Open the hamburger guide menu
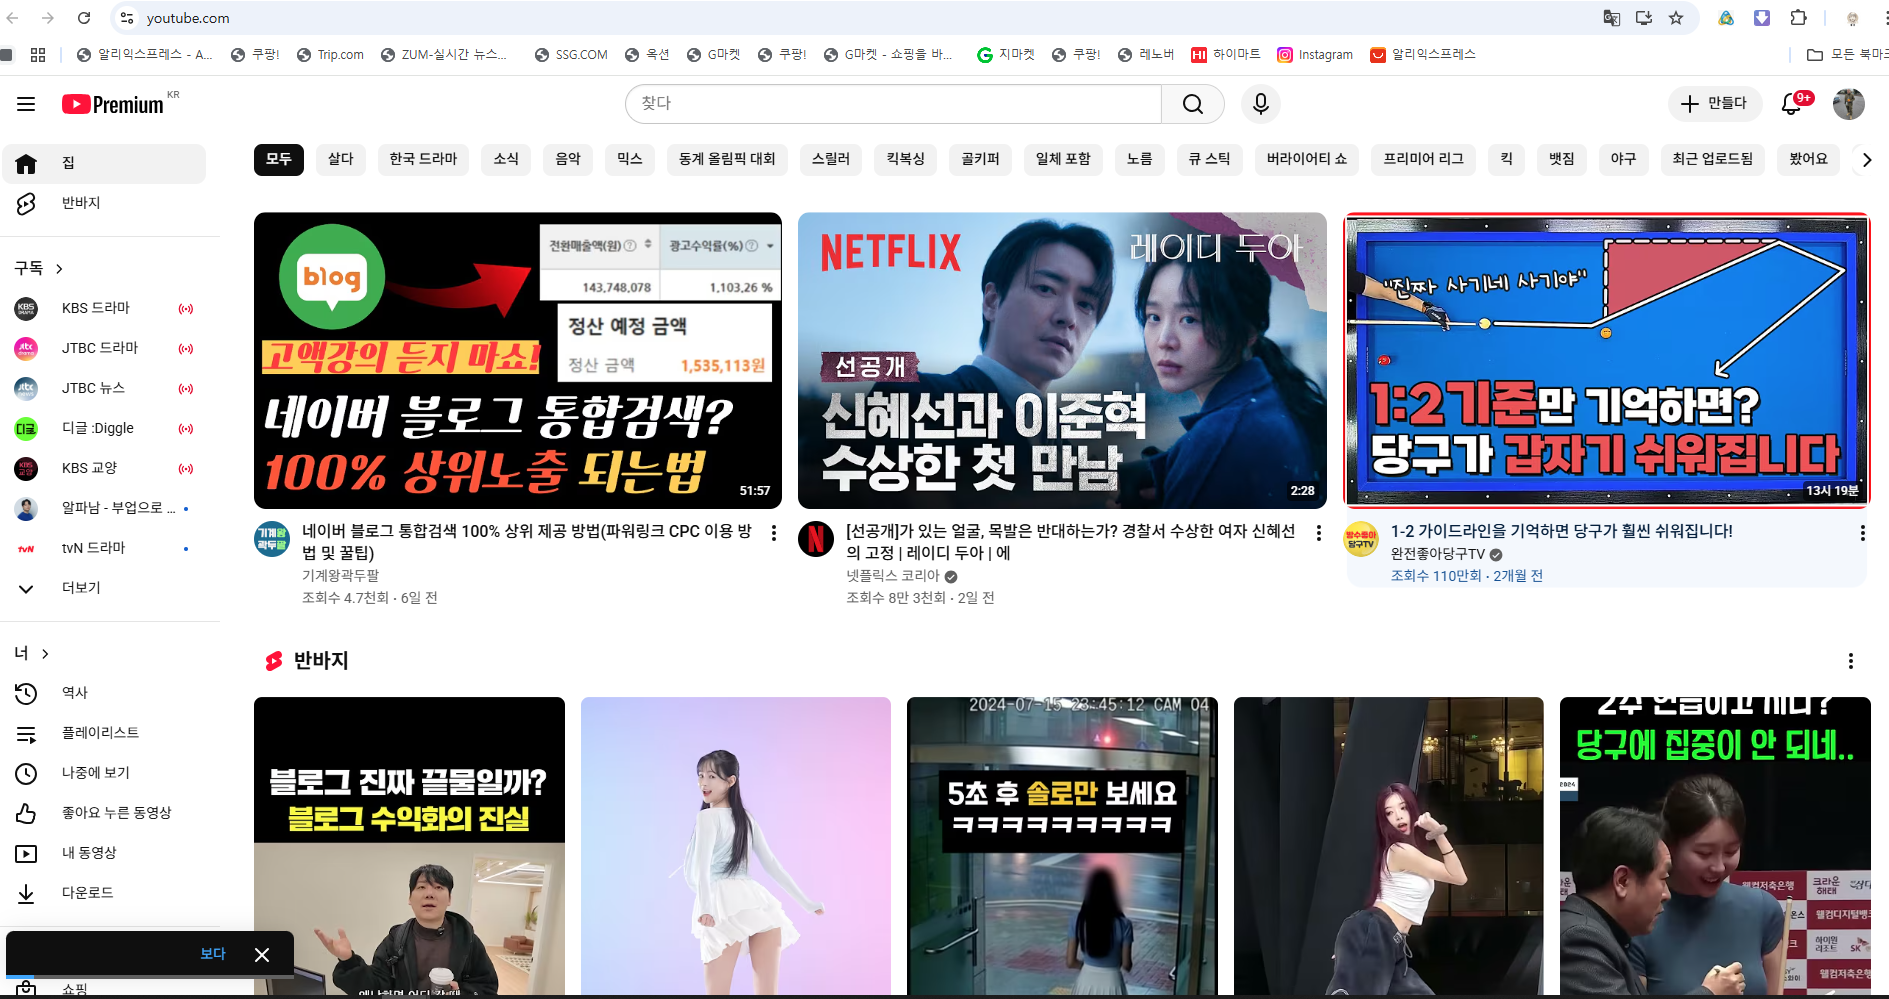 [26, 104]
